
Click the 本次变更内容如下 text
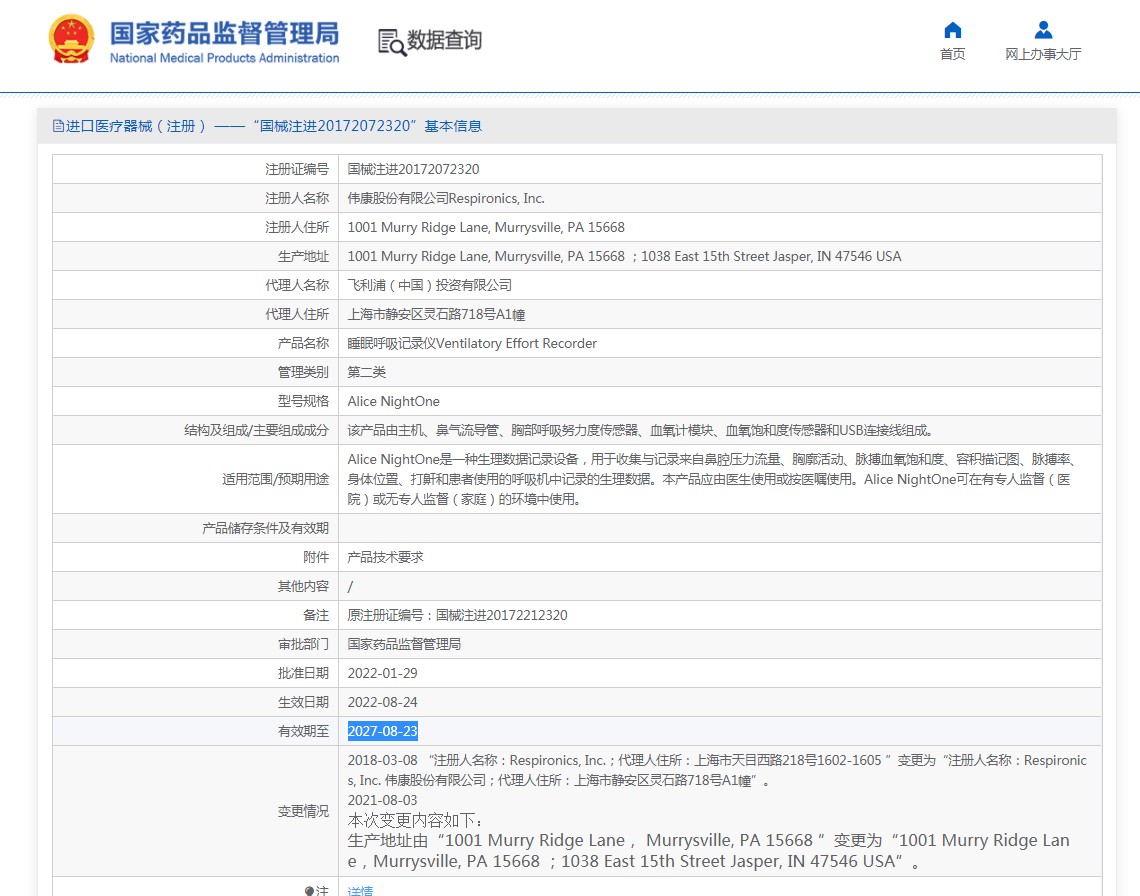coord(415,820)
